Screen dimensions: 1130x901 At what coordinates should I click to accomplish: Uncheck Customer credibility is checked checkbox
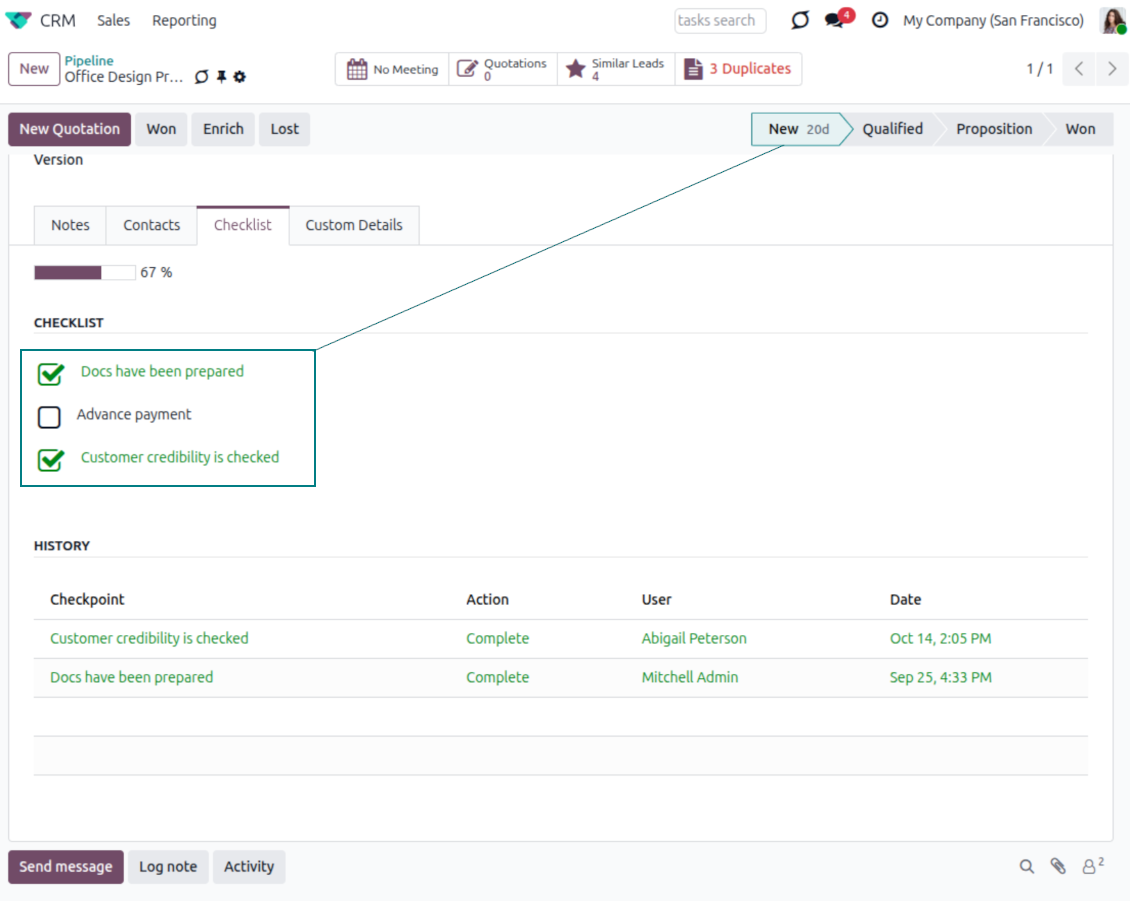click(x=50, y=460)
